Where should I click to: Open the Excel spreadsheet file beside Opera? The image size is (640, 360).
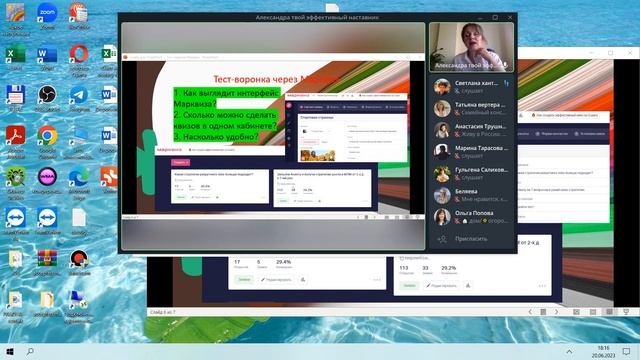pos(108,54)
